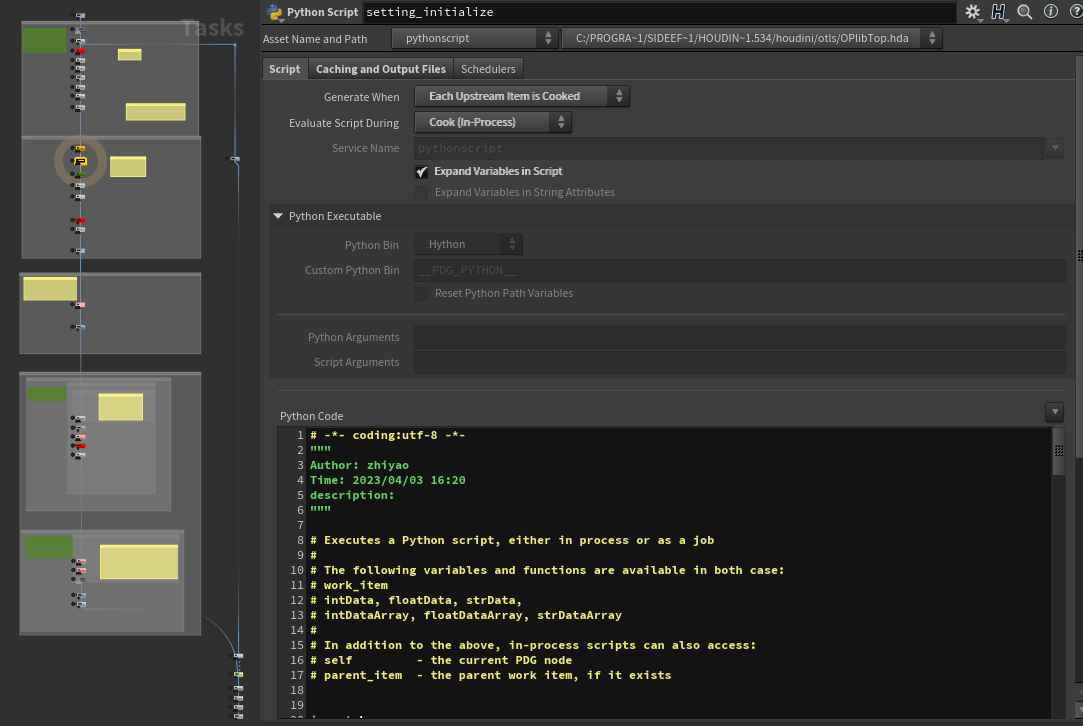Switch to Caching and Output Files tab
The width and height of the screenshot is (1083, 726).
coord(380,69)
